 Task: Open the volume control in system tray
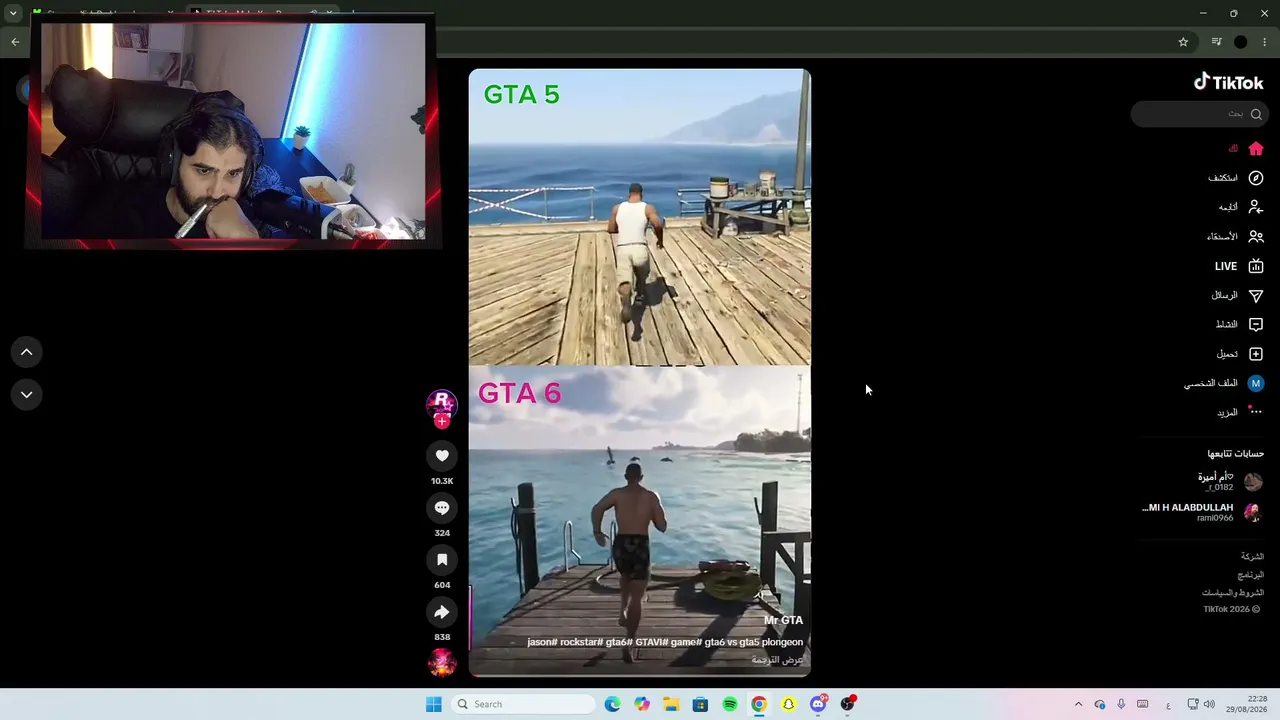tap(1209, 704)
